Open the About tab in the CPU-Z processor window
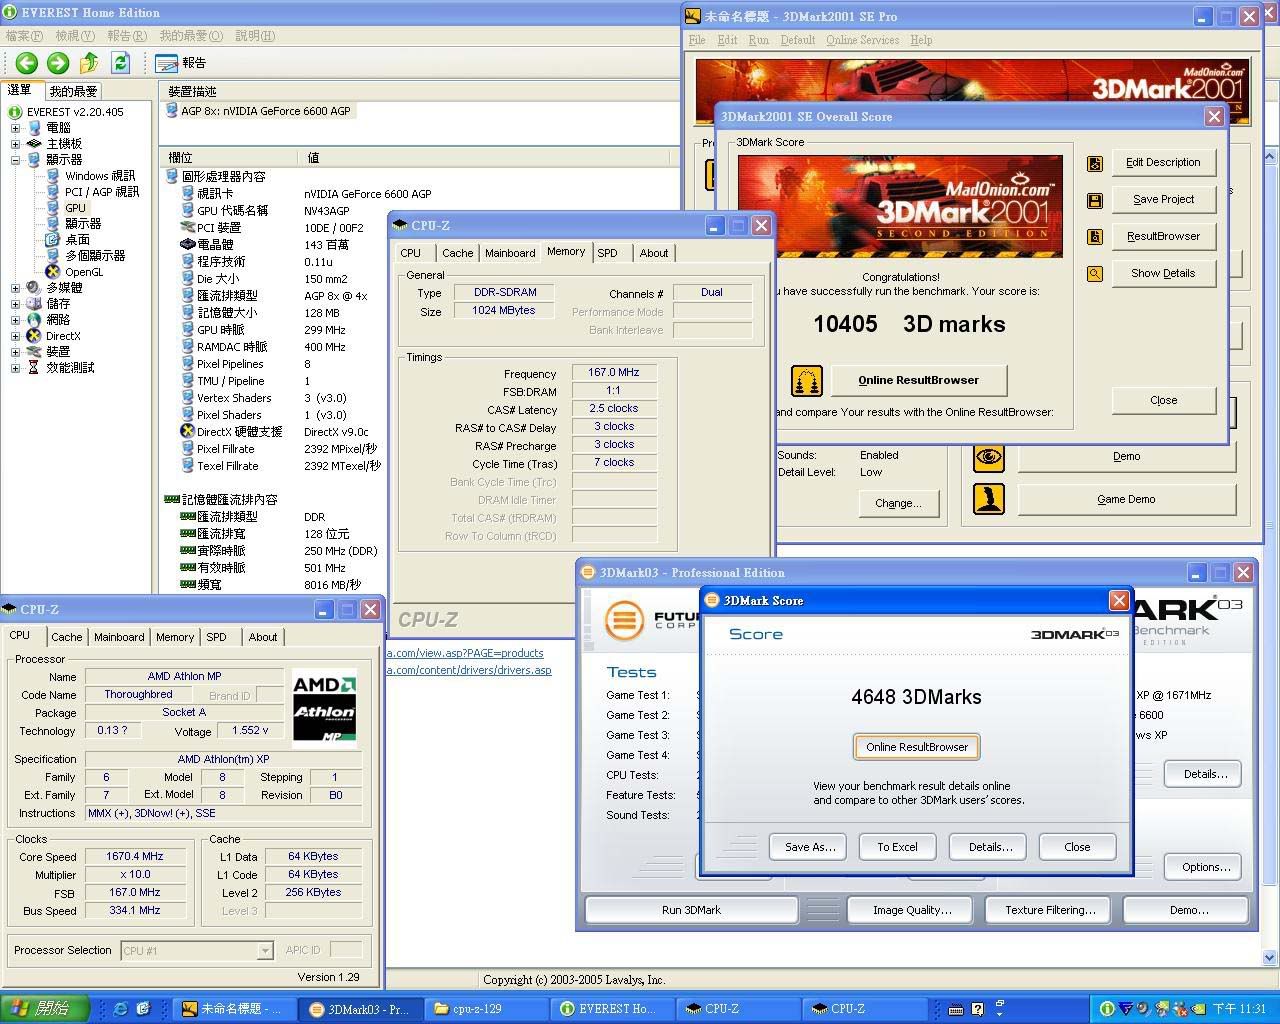 [x=263, y=637]
